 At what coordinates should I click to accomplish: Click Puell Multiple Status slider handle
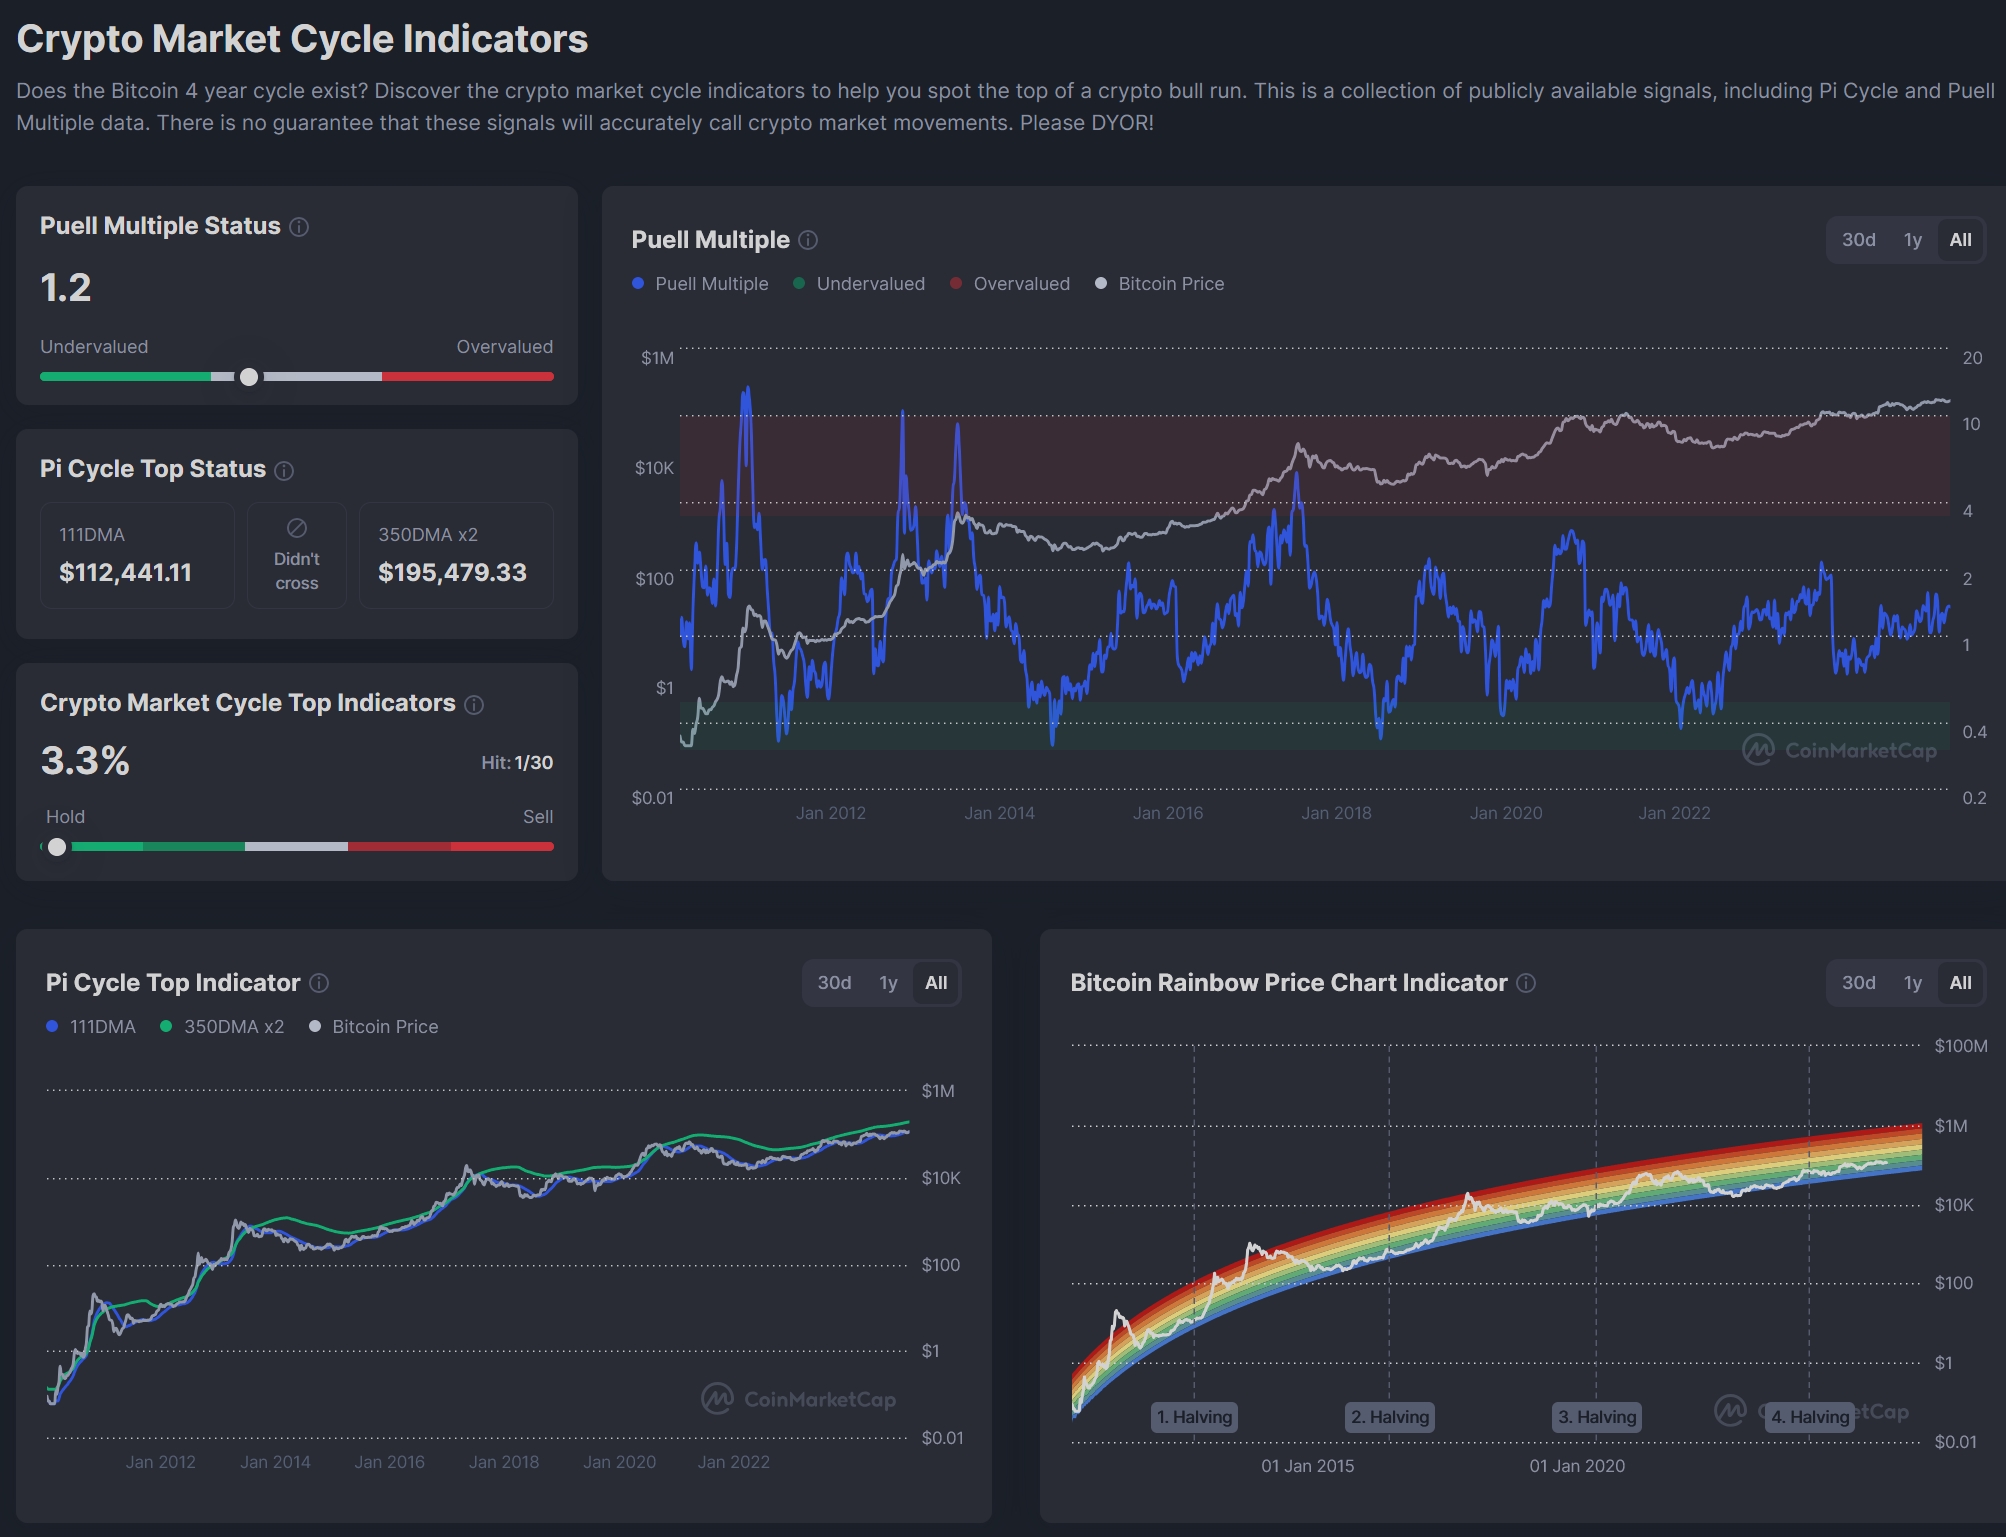pos(249,377)
